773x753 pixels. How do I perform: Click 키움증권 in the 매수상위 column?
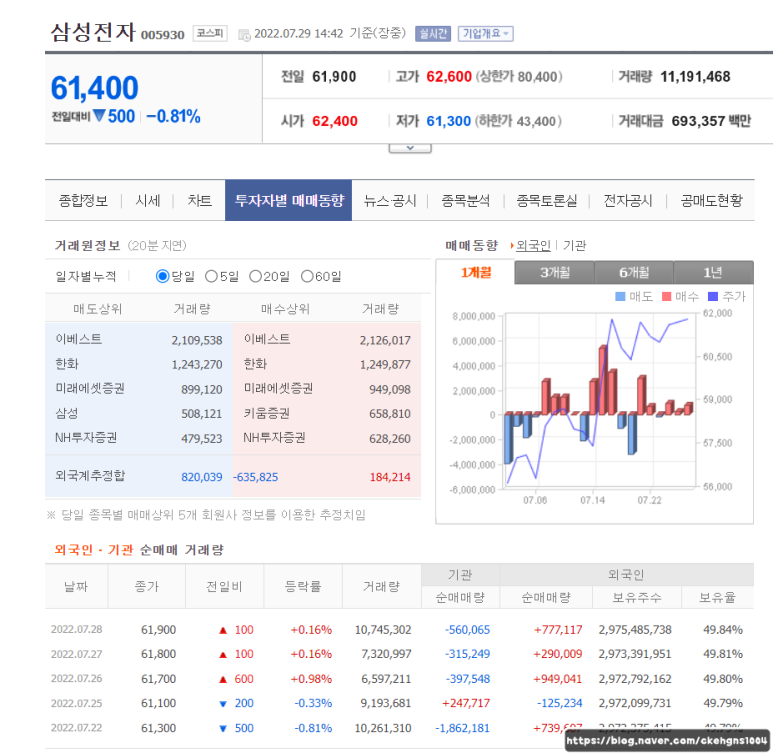(267, 413)
